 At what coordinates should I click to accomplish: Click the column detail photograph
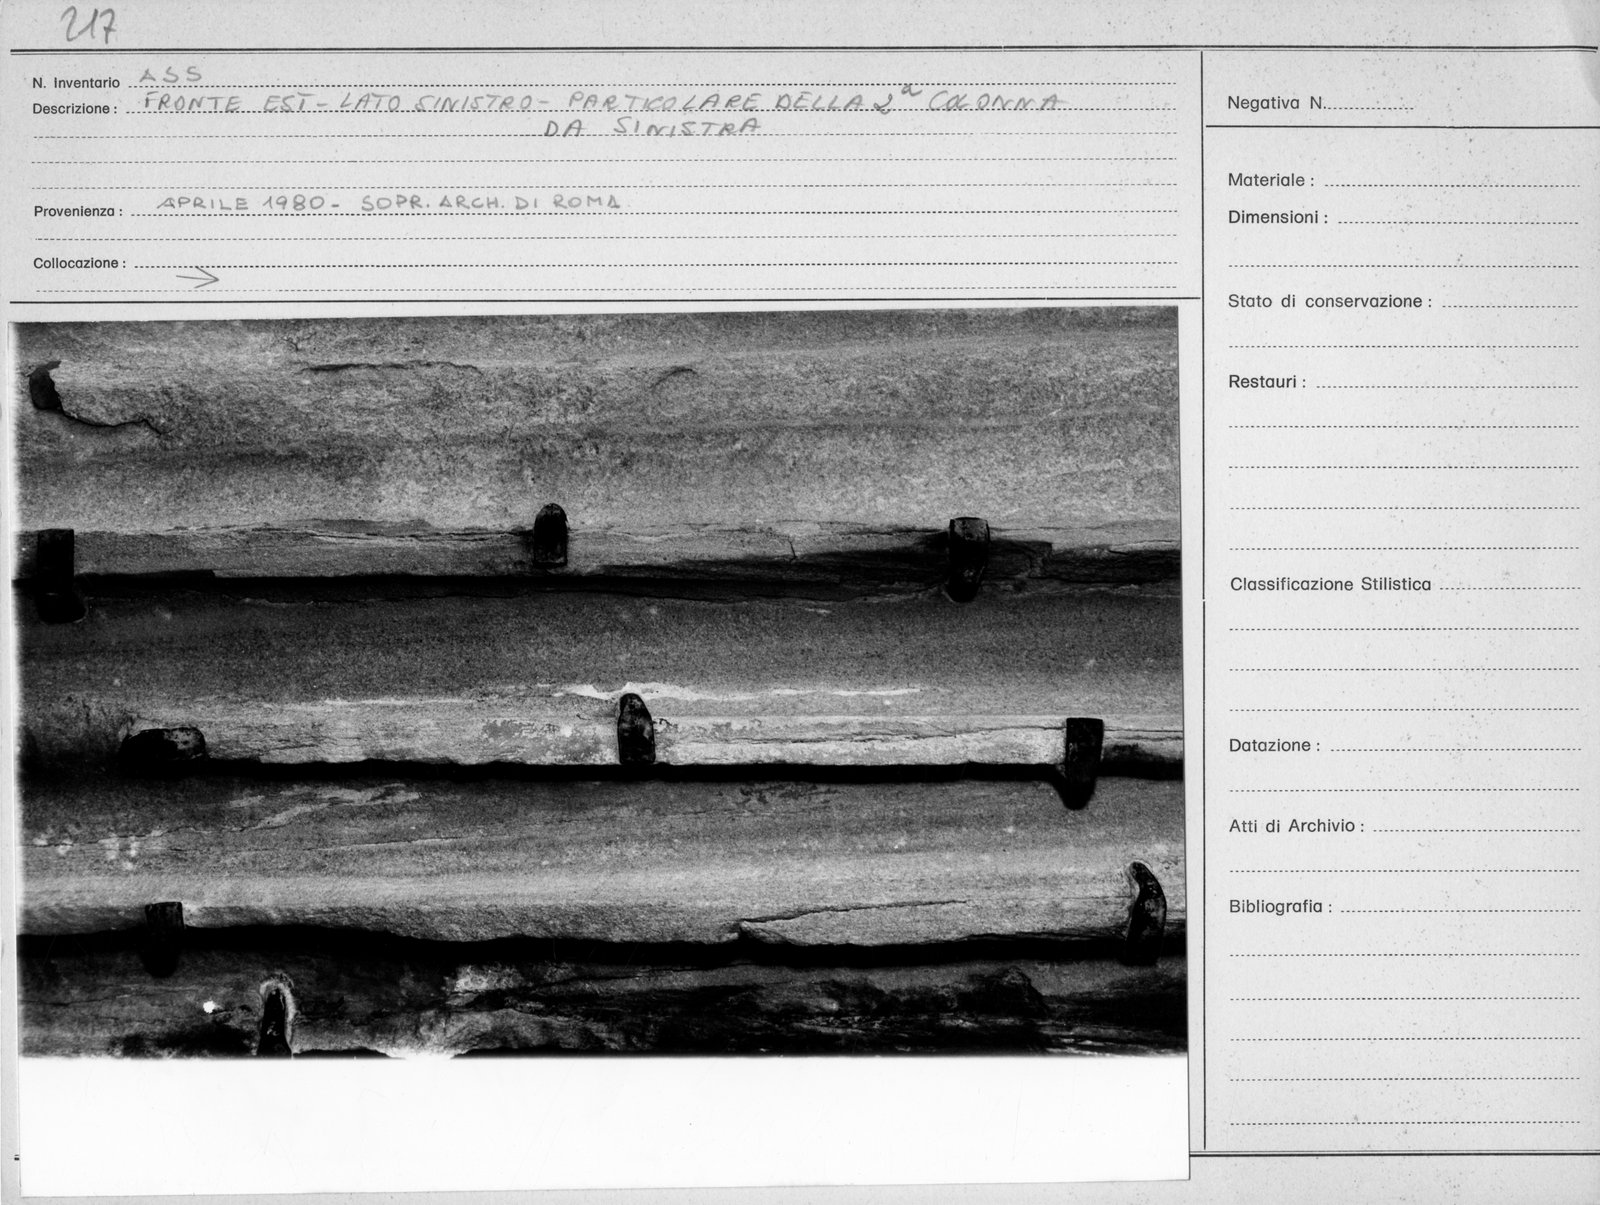point(599,682)
